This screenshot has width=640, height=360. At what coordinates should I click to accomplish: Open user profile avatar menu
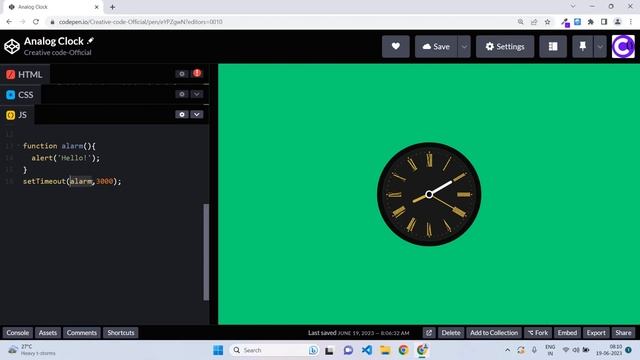coord(623,47)
